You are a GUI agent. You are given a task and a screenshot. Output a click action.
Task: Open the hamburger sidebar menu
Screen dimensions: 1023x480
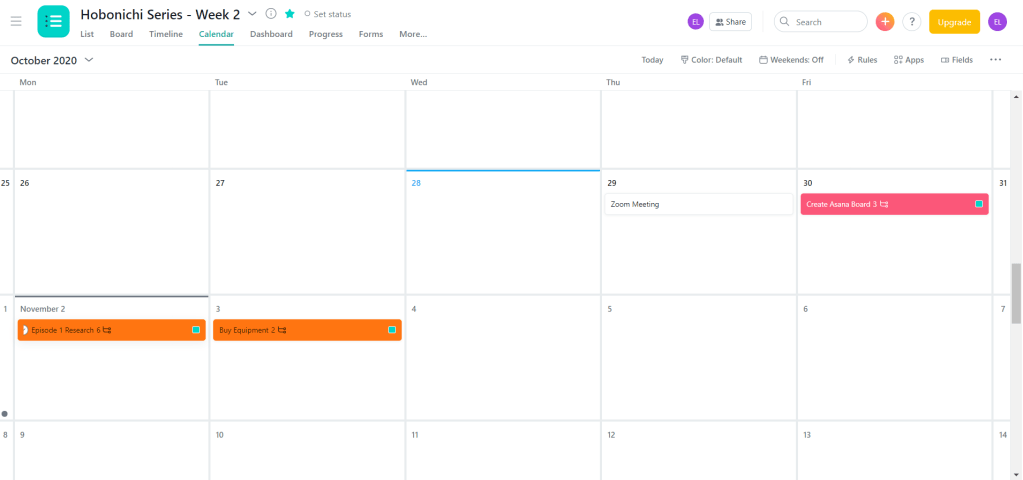pos(16,21)
